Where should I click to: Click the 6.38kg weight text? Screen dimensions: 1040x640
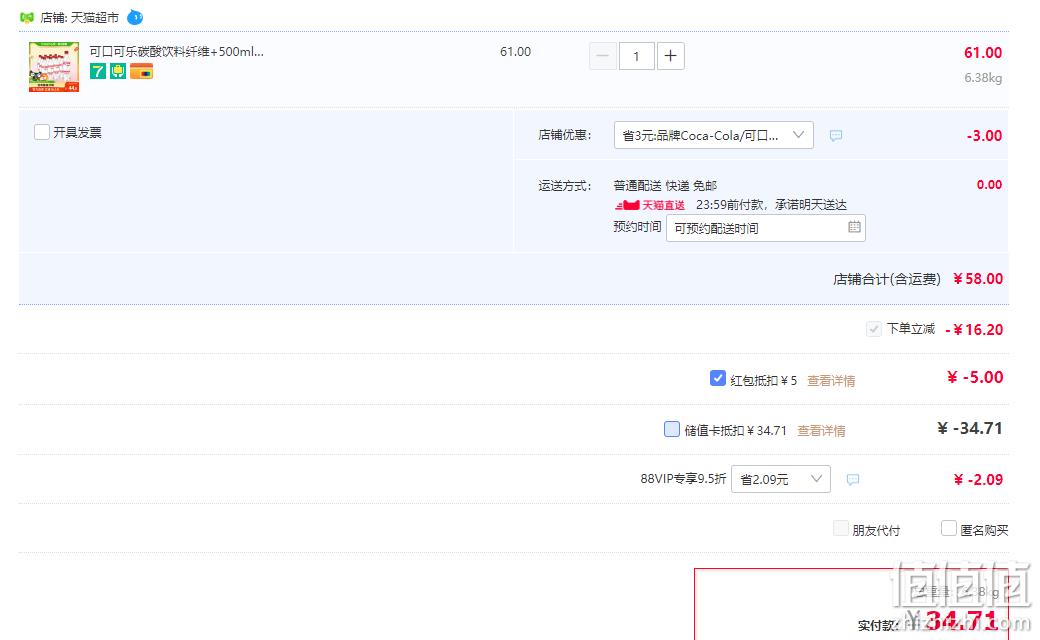pyautogui.click(x=983, y=78)
